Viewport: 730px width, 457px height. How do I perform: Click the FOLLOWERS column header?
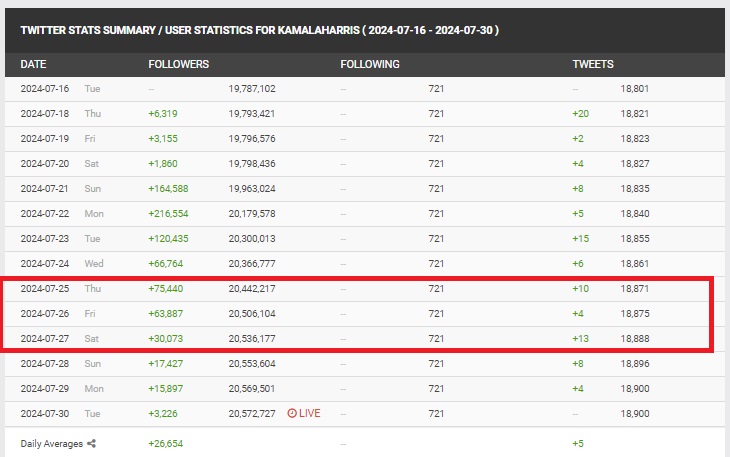click(179, 64)
